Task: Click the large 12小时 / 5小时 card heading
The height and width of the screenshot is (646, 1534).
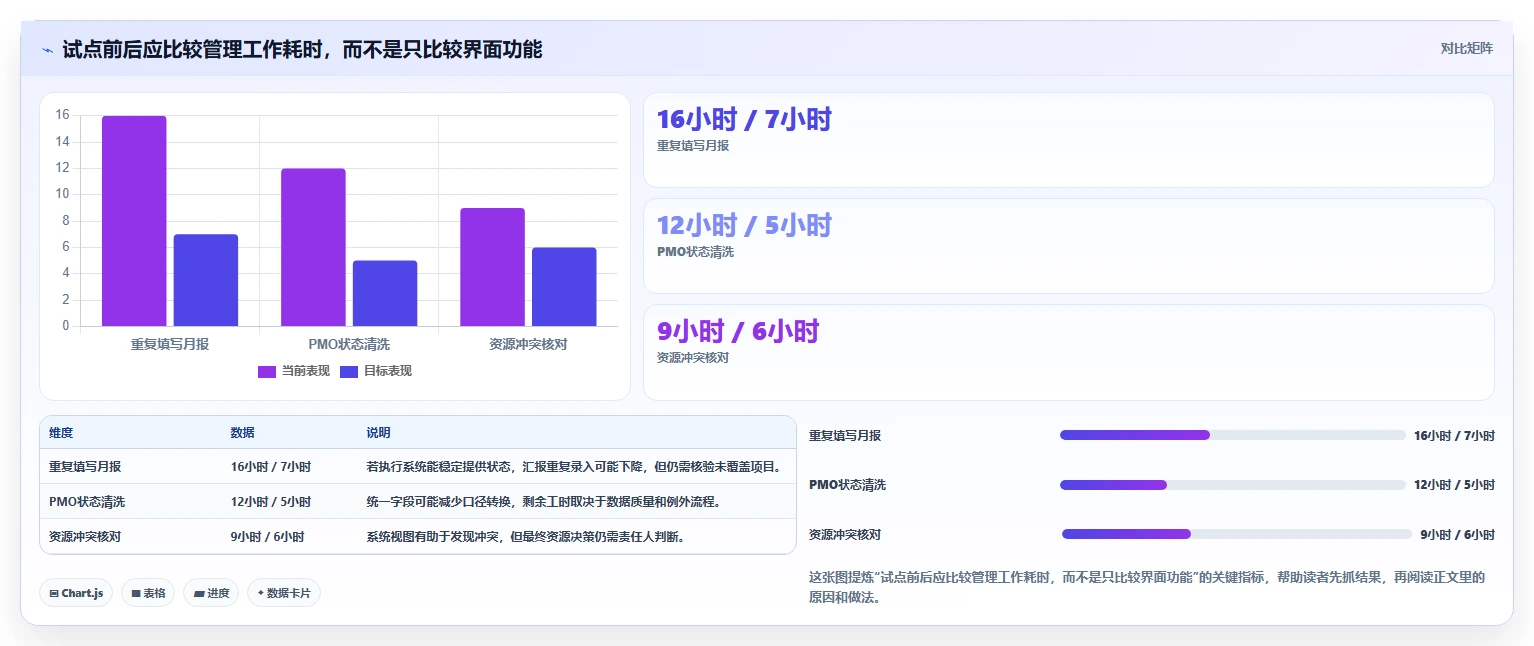Action: 744,226
